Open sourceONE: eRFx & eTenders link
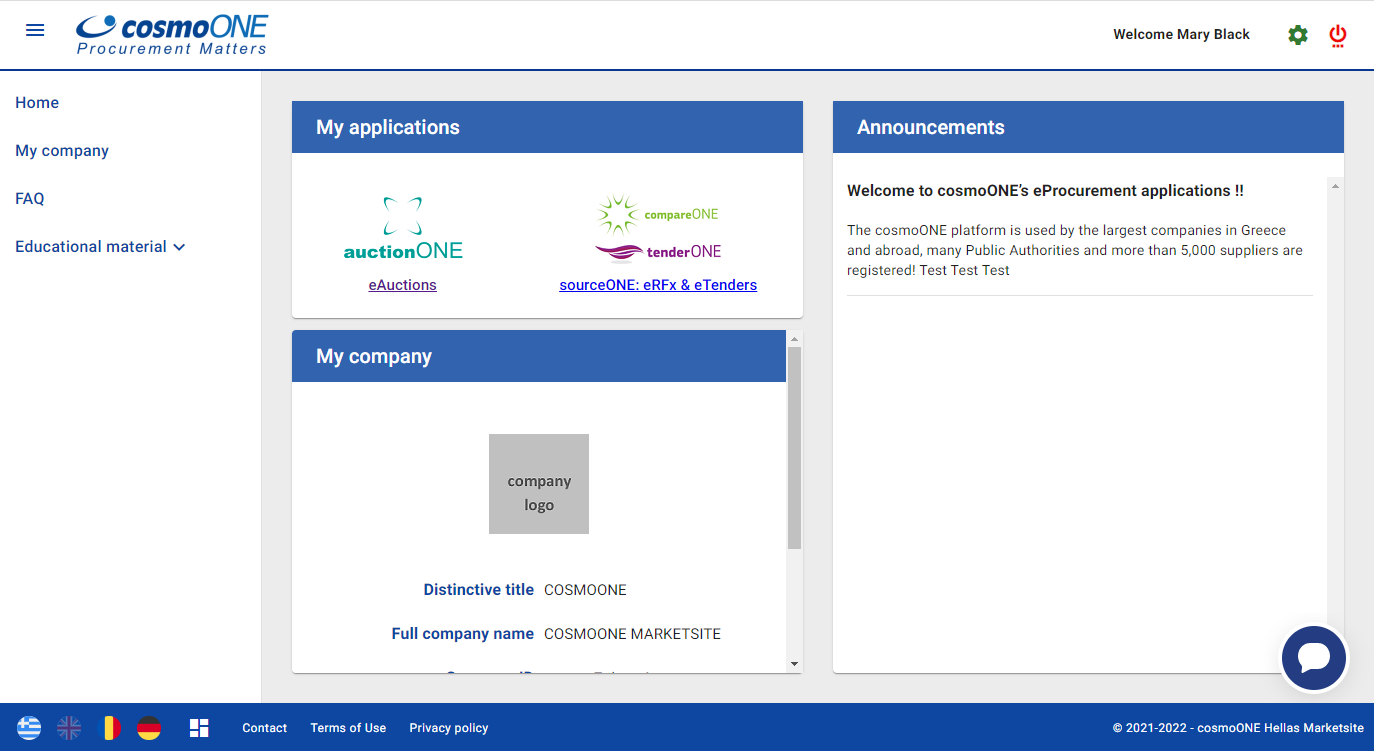Viewport: 1374px width, 751px height. click(x=658, y=284)
